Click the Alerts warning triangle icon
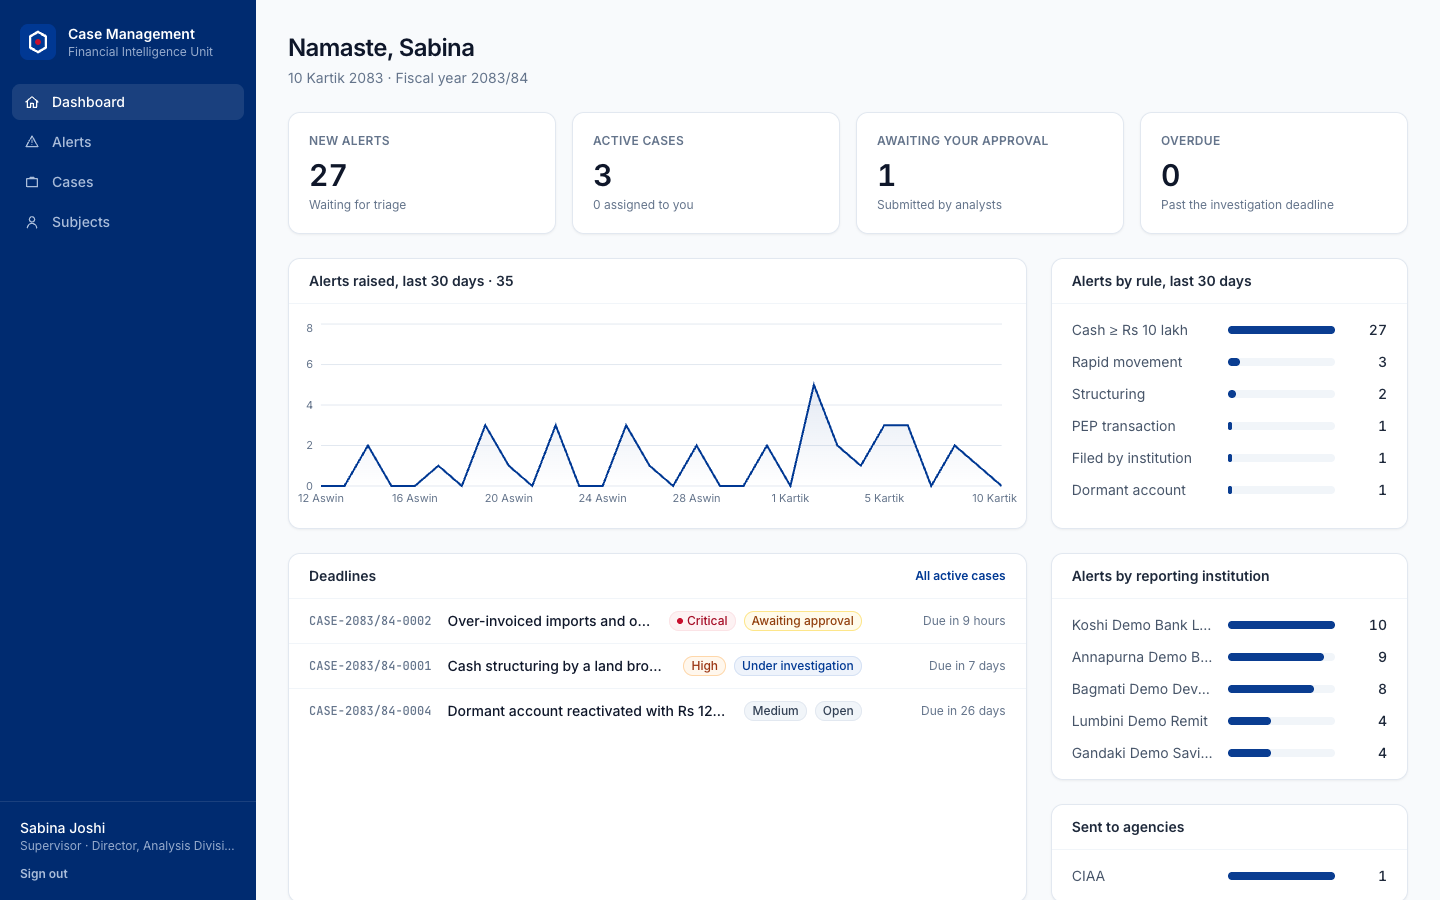This screenshot has height=900, width=1440. [x=32, y=142]
